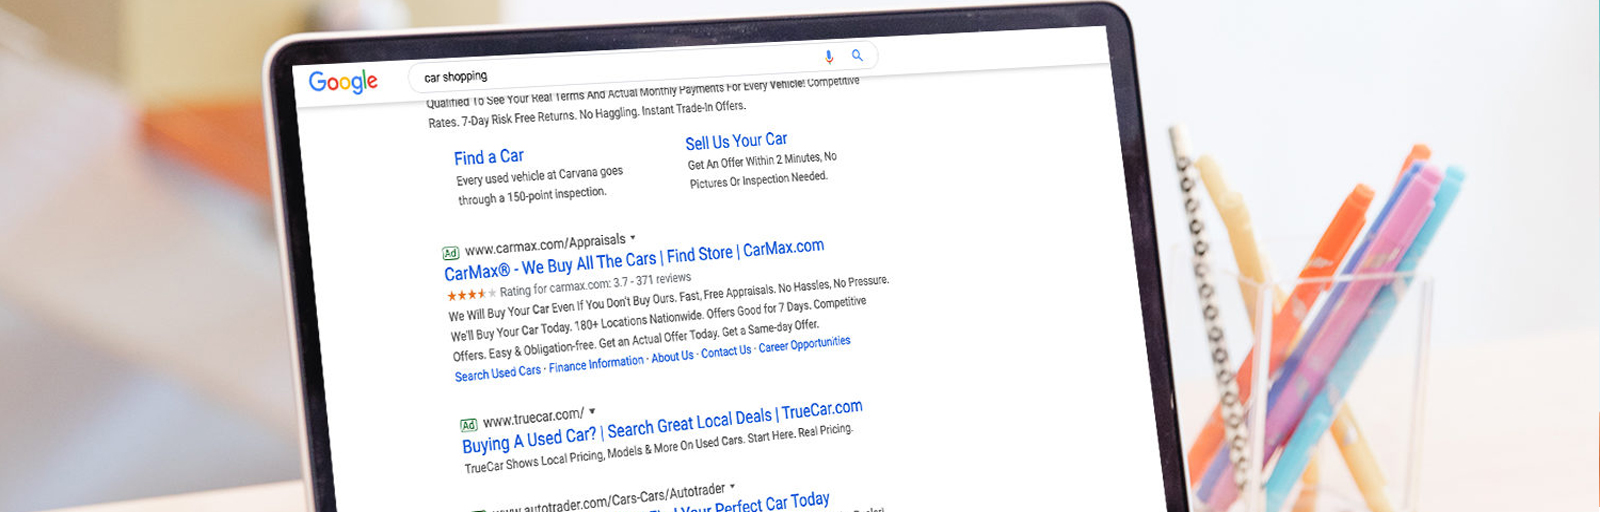Click the Ad badge beside www.truecar.com/
Image resolution: width=1600 pixels, height=512 pixels.
[x=468, y=425]
